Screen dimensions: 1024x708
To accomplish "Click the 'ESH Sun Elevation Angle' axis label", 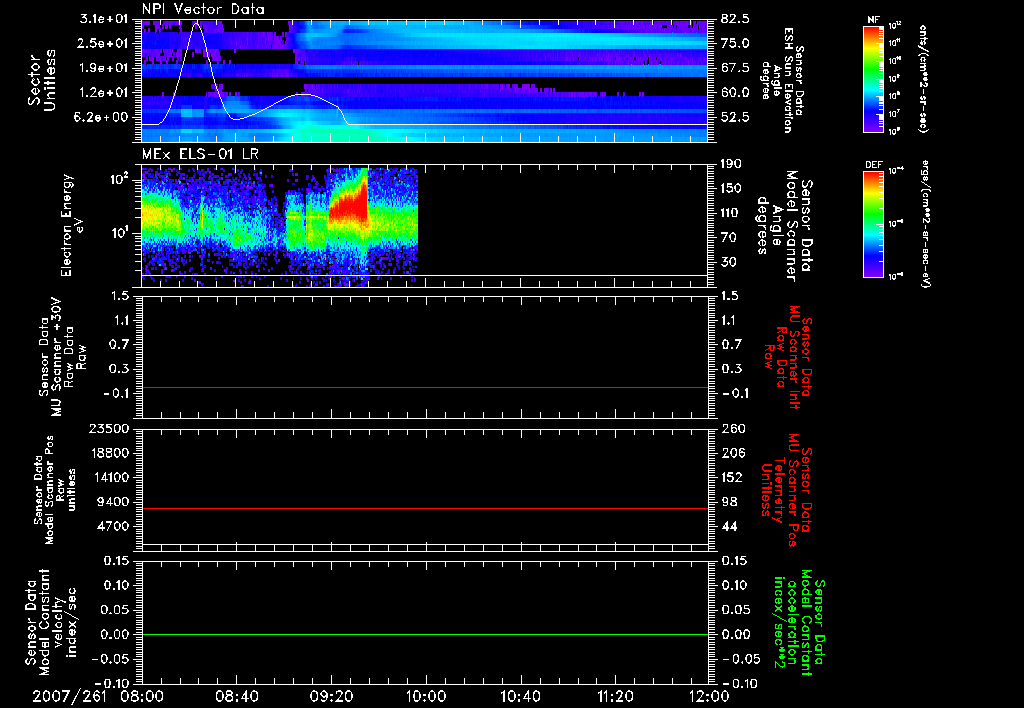I will point(782,80).
